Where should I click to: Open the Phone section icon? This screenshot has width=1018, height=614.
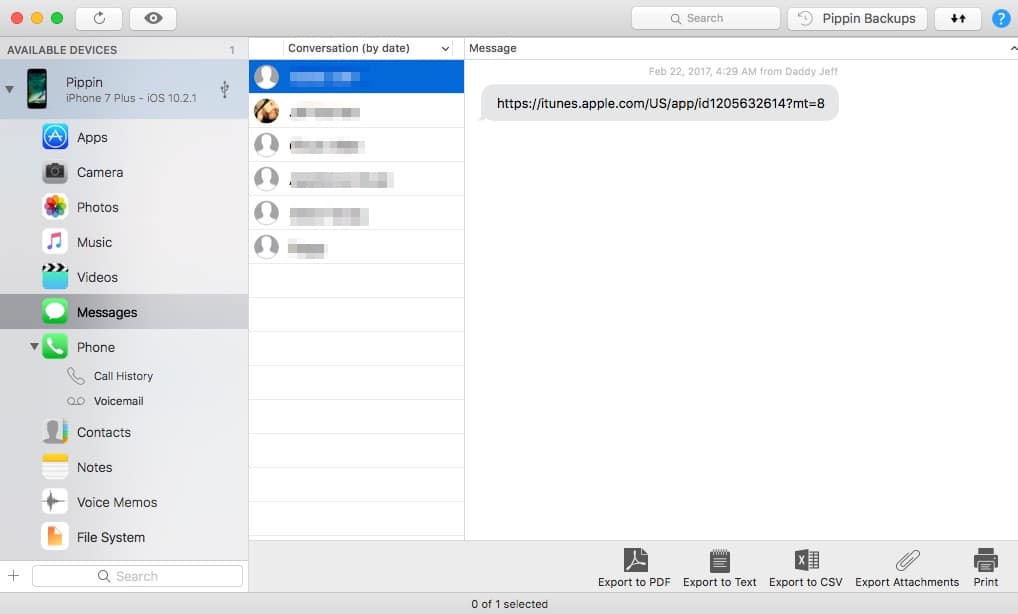[x=55, y=347]
